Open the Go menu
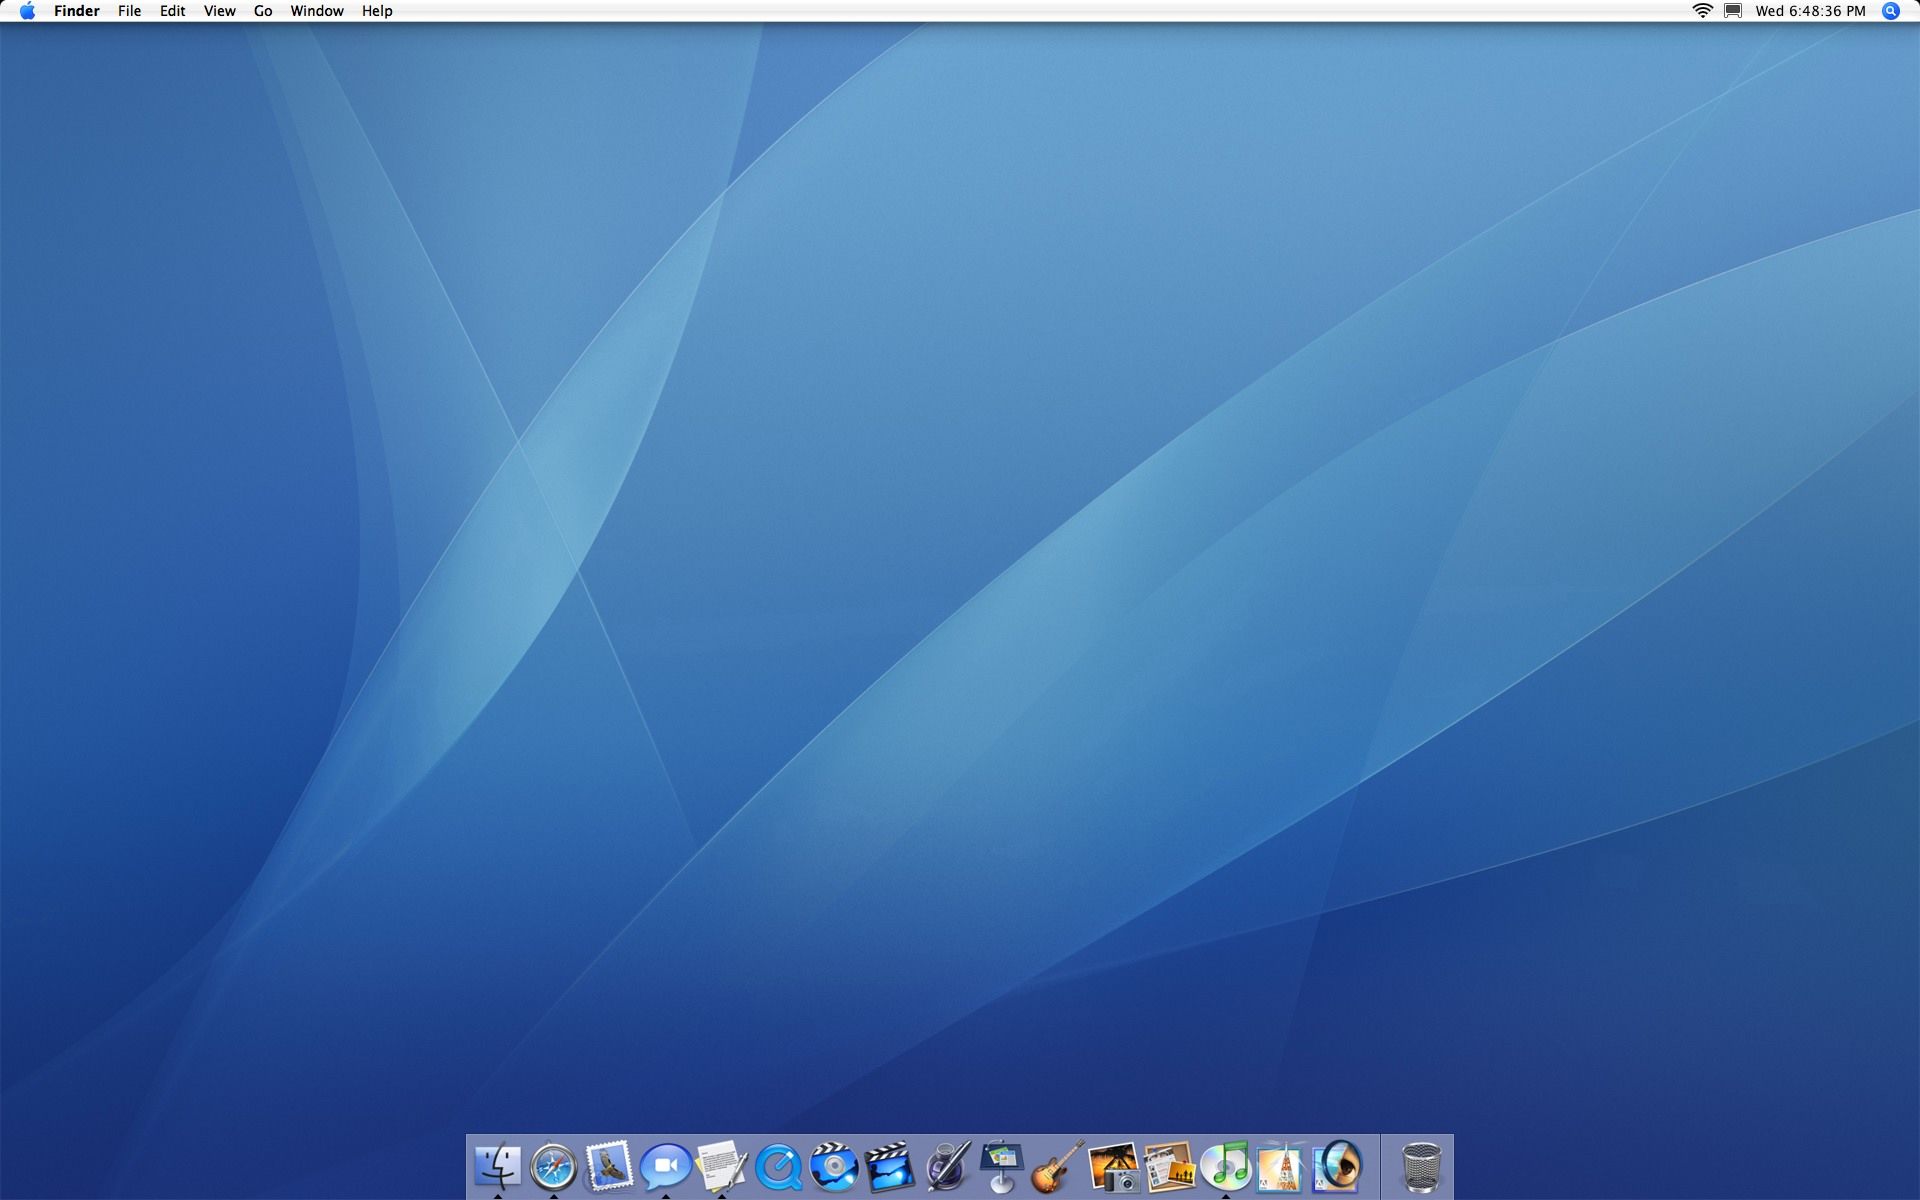 click(x=263, y=11)
